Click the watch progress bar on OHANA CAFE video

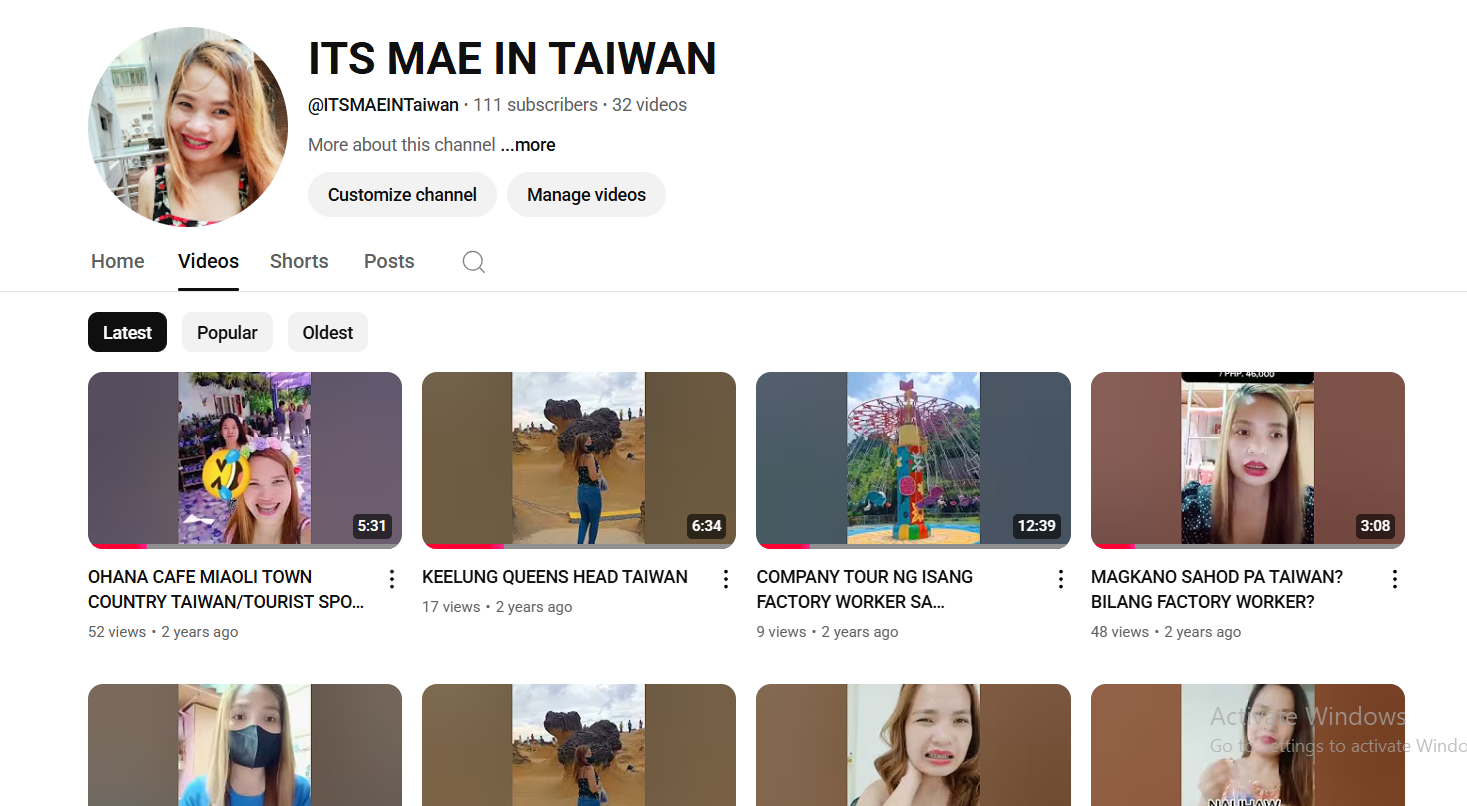point(245,546)
